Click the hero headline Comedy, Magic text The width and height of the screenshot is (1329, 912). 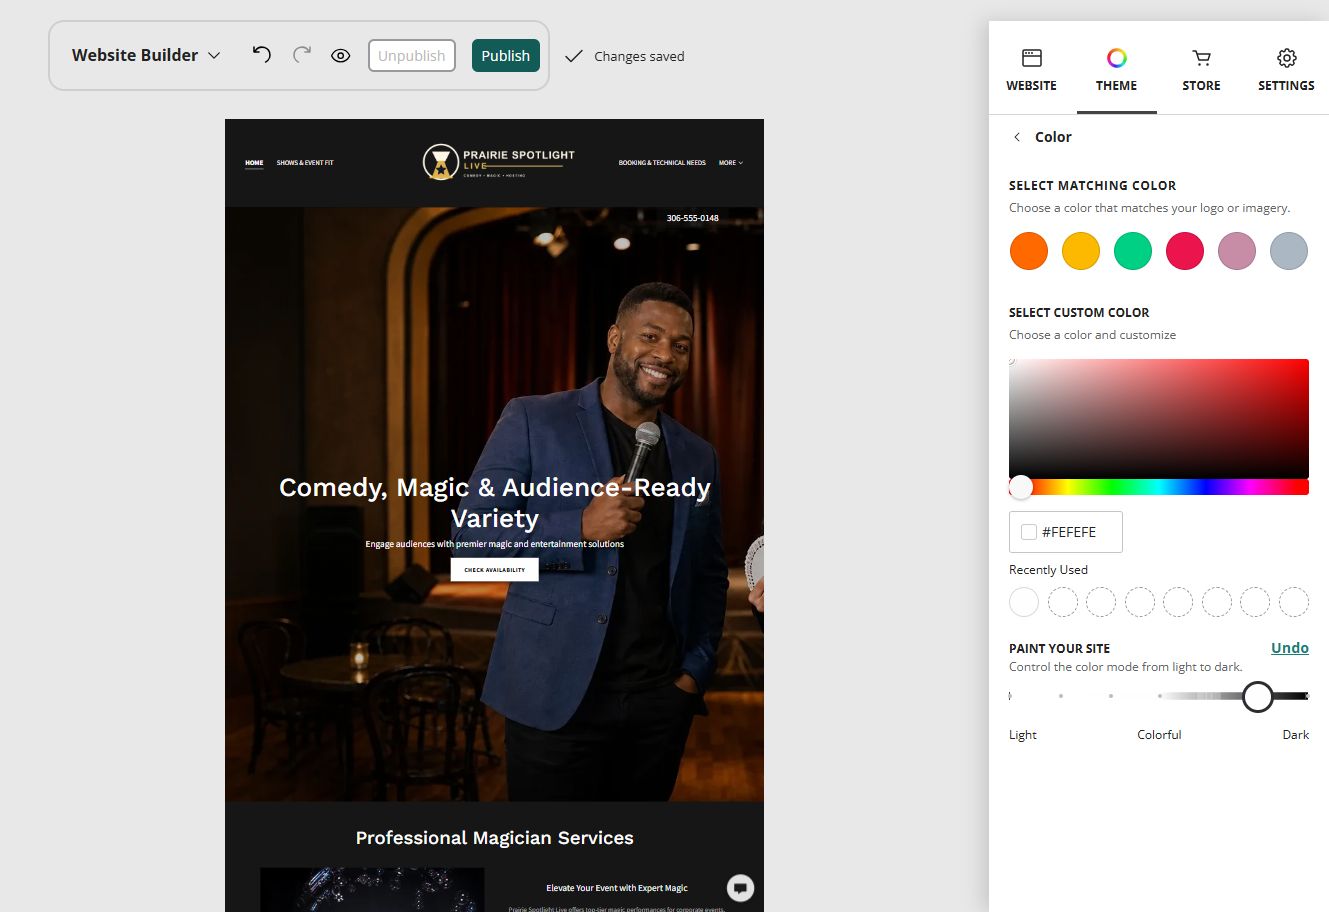495,502
